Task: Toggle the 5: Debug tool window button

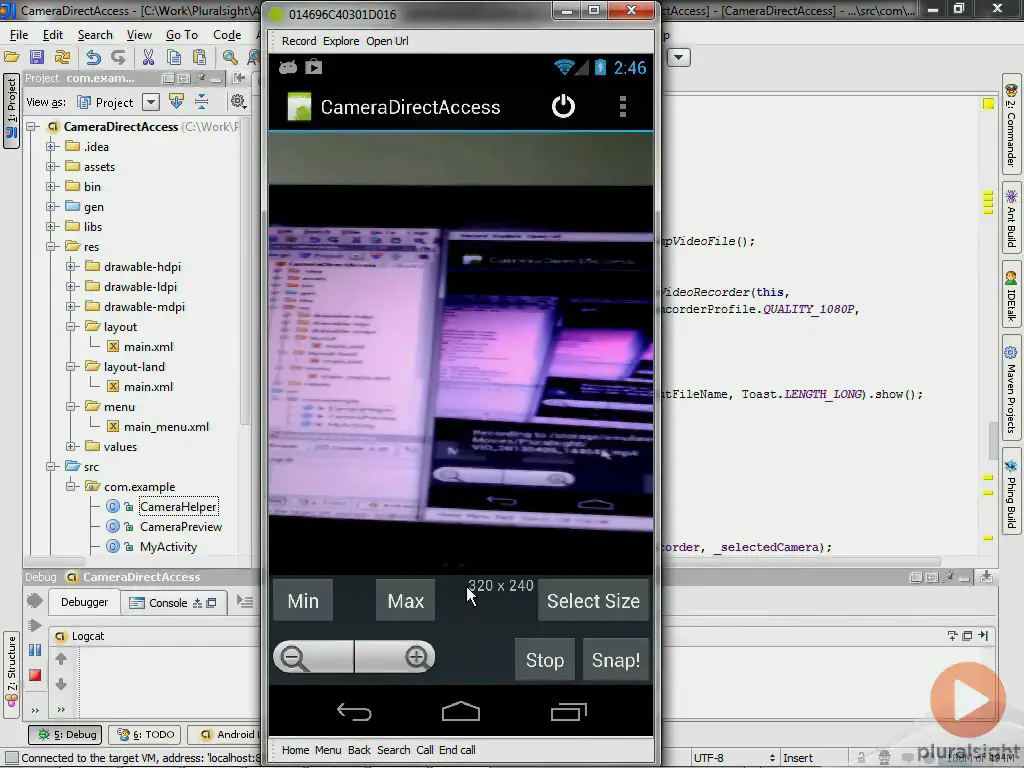Action: coord(66,734)
